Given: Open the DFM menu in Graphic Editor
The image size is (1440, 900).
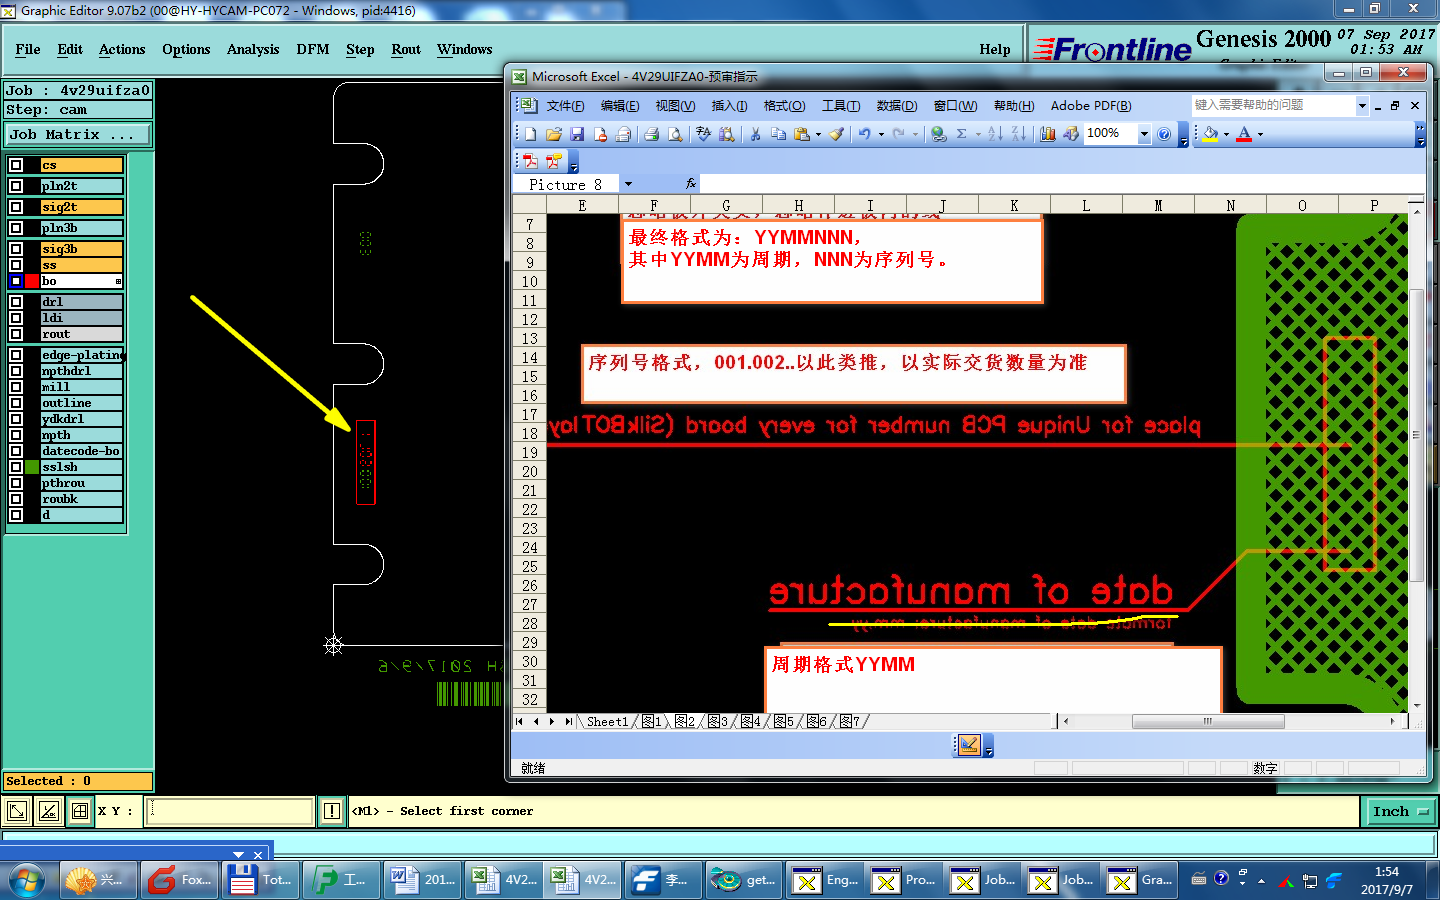Looking at the screenshot, I should pyautogui.click(x=313, y=49).
